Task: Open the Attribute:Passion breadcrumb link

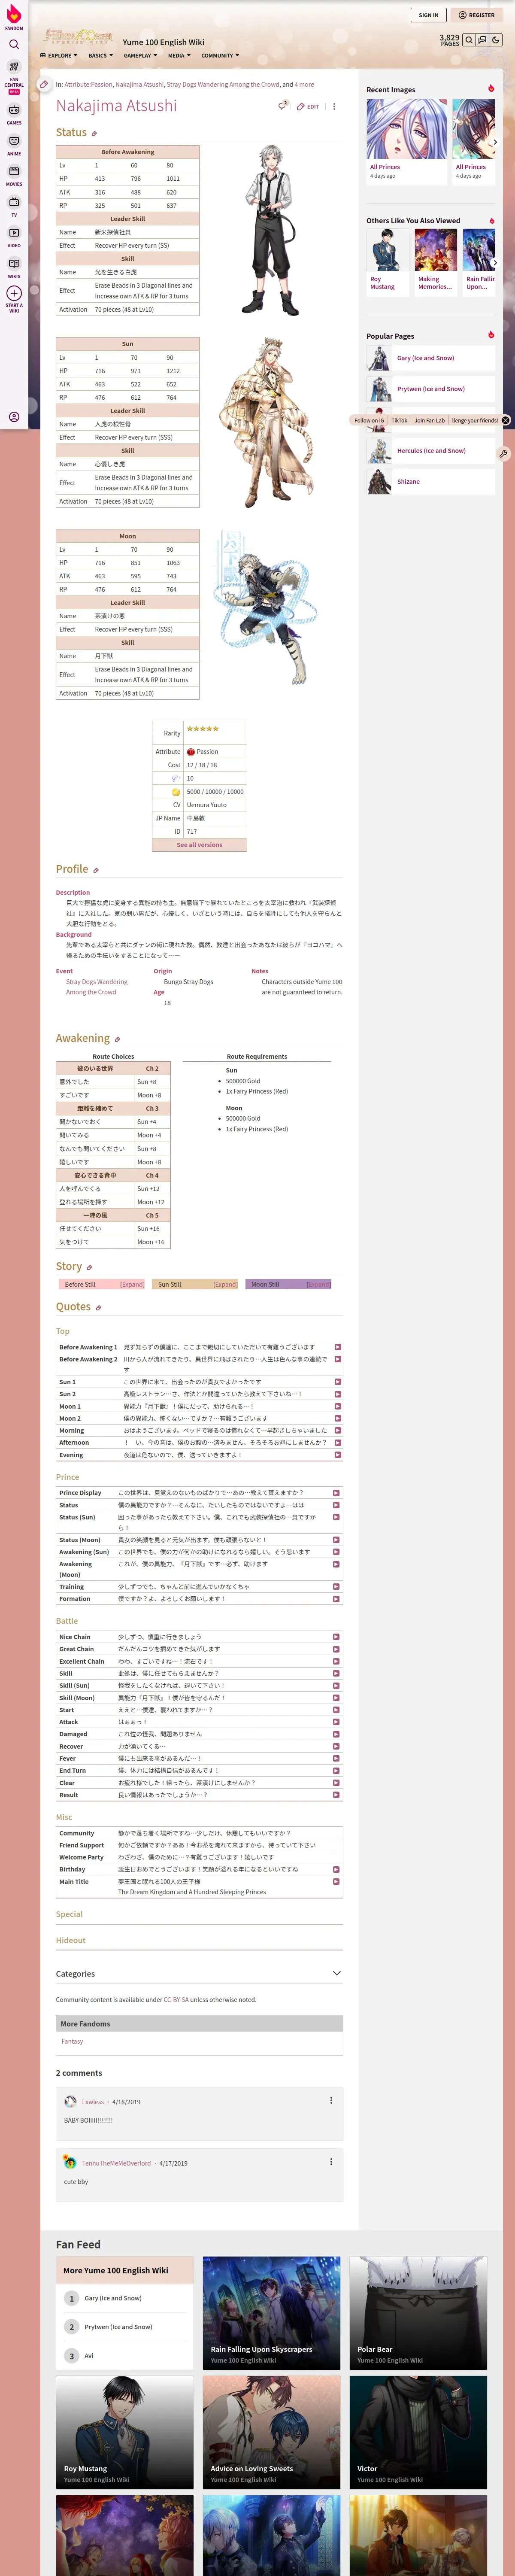Action: pyautogui.click(x=88, y=85)
